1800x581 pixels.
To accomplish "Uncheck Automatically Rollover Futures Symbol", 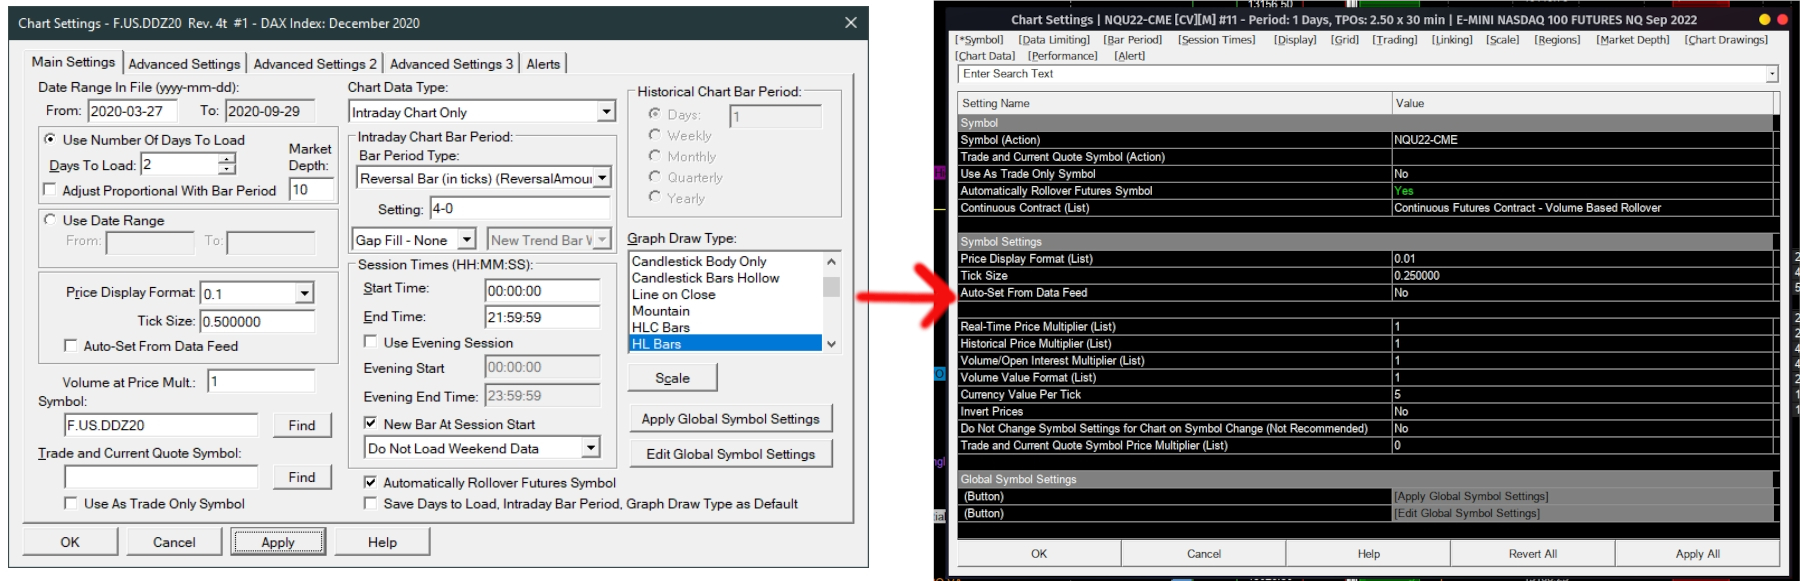I will [370, 482].
